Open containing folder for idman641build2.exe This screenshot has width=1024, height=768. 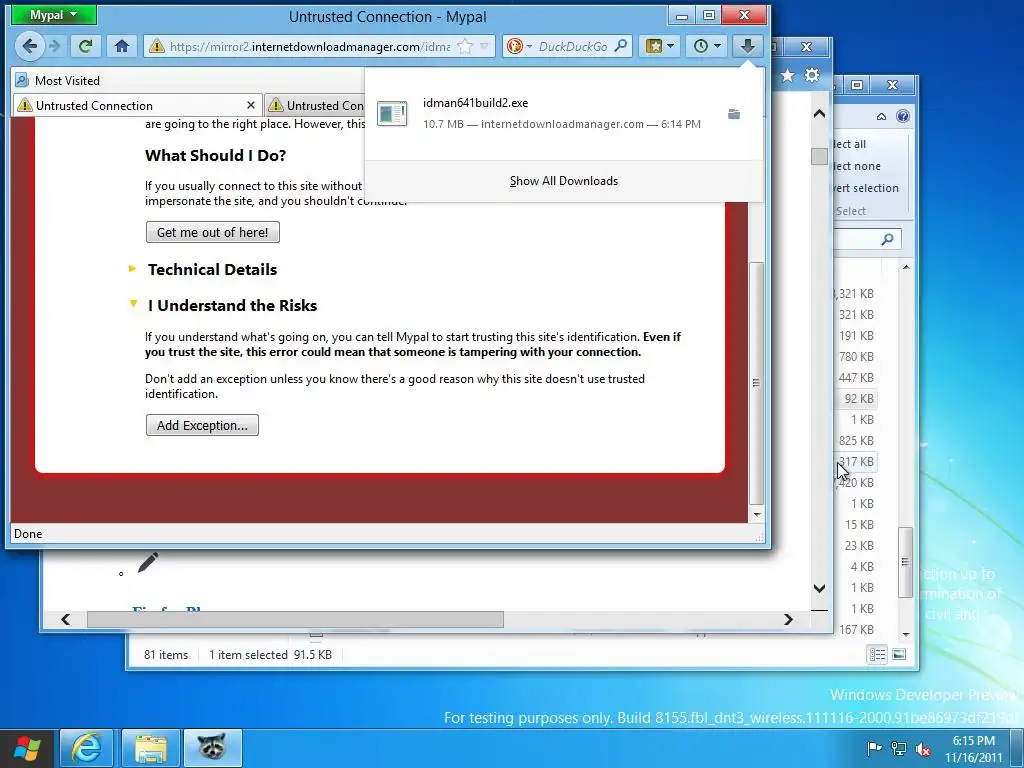(734, 114)
